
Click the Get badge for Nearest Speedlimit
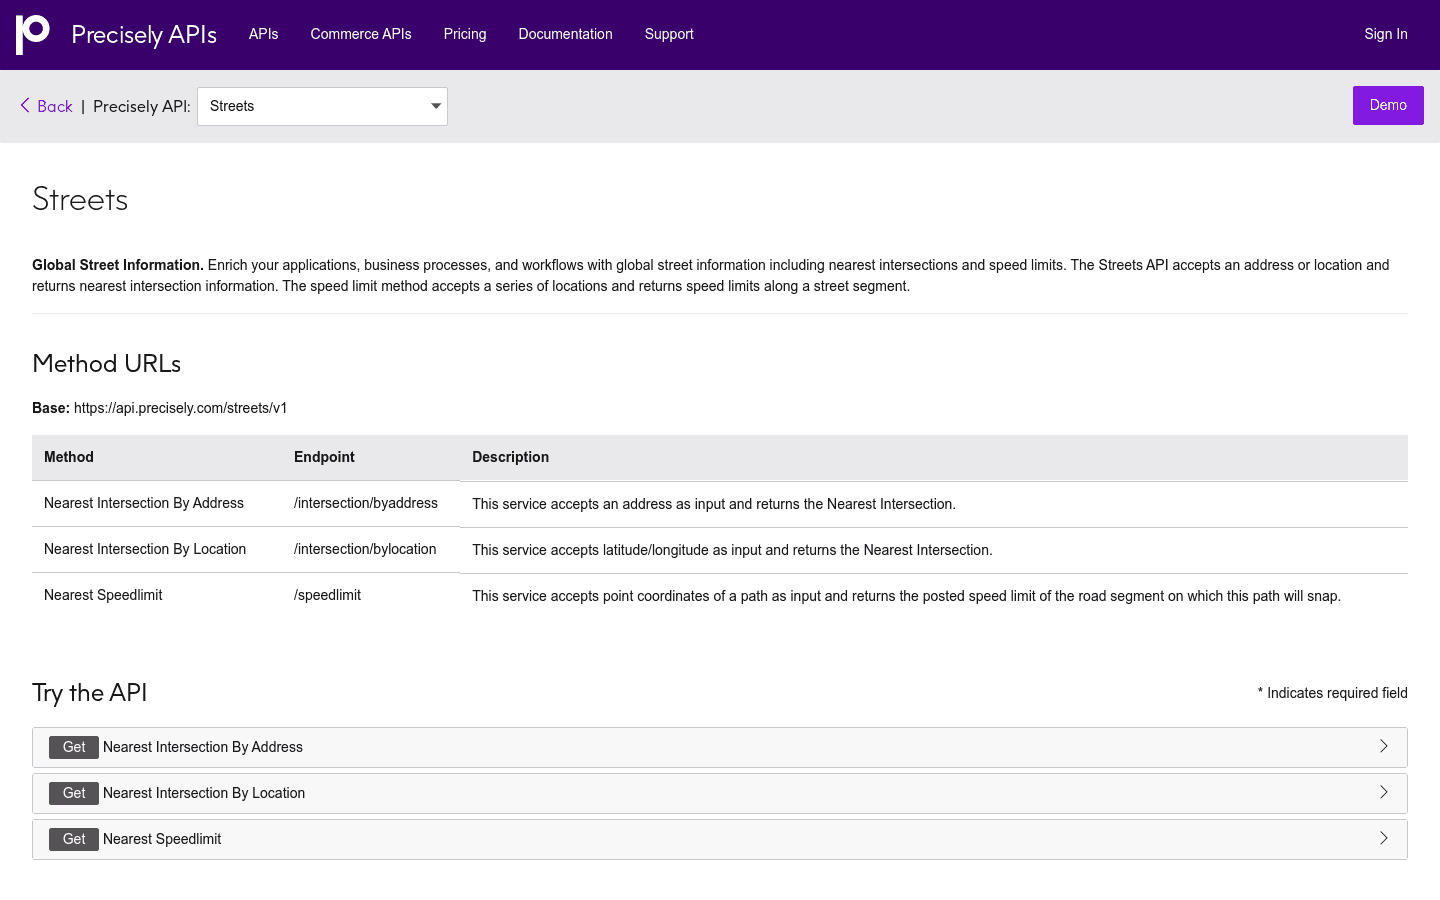tap(74, 839)
